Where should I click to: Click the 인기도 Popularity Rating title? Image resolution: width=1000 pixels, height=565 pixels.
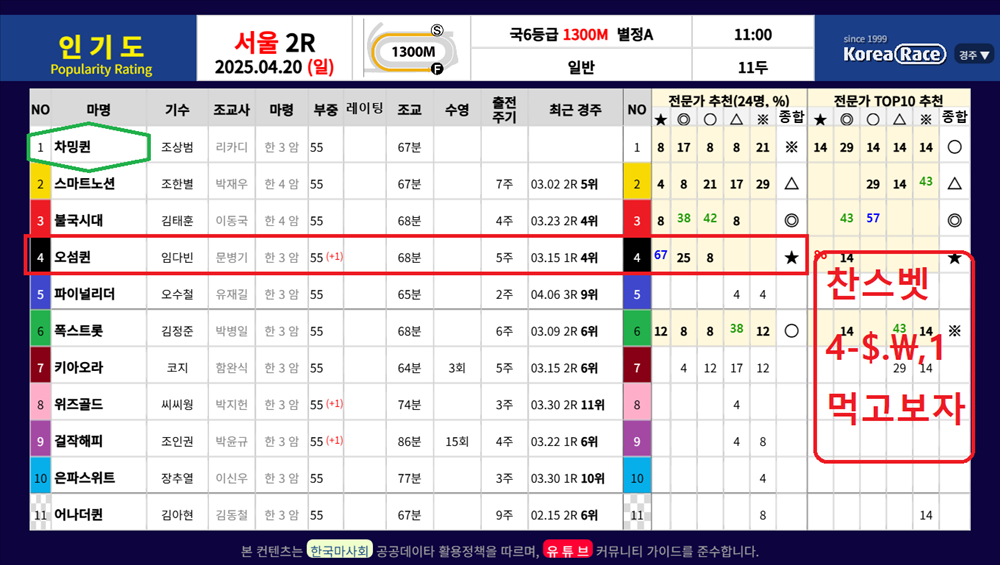101,54
